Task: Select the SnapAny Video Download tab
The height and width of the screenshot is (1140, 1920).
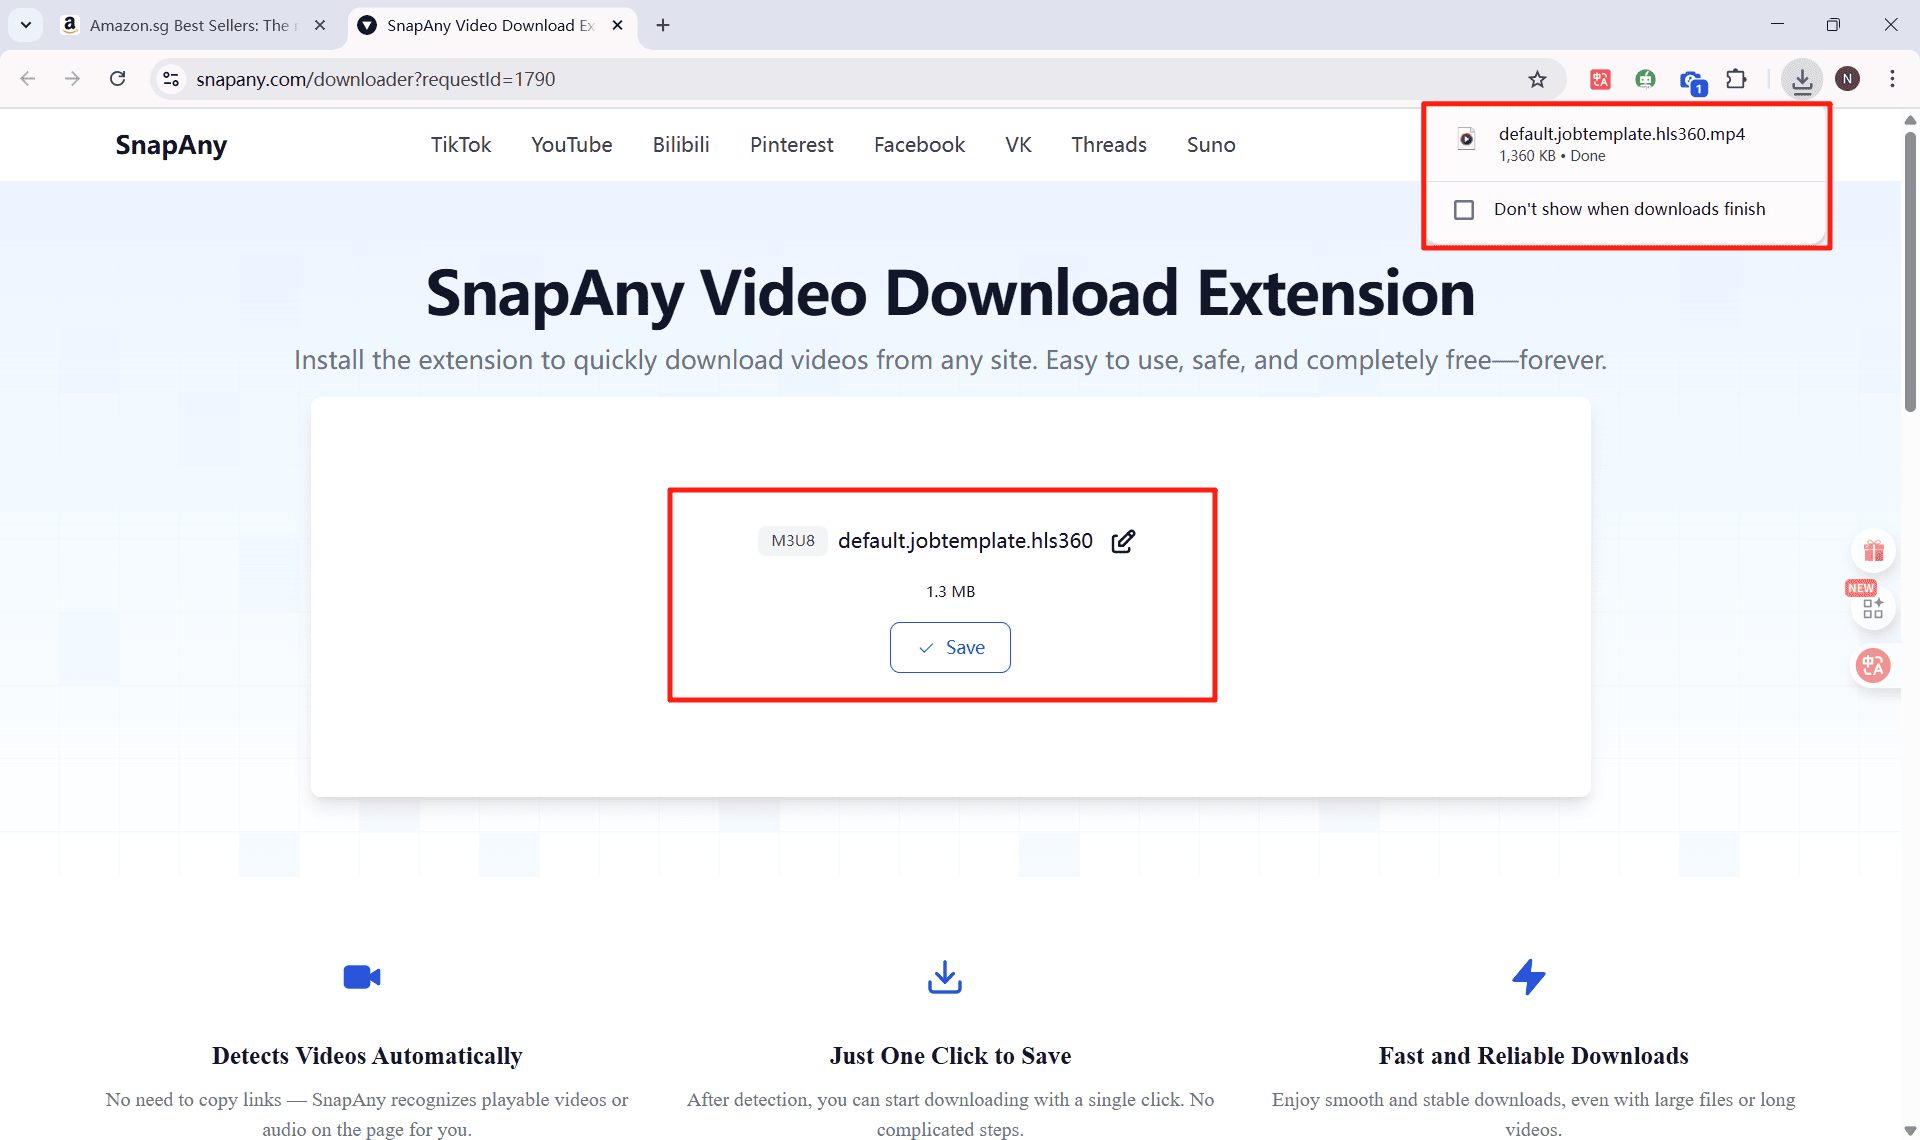Action: [x=492, y=25]
